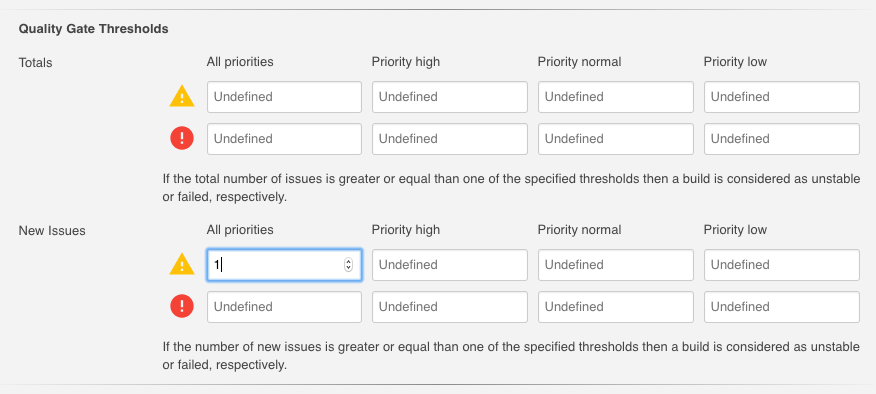Click the red error icon under Totals
The width and height of the screenshot is (876, 394).
182,139
